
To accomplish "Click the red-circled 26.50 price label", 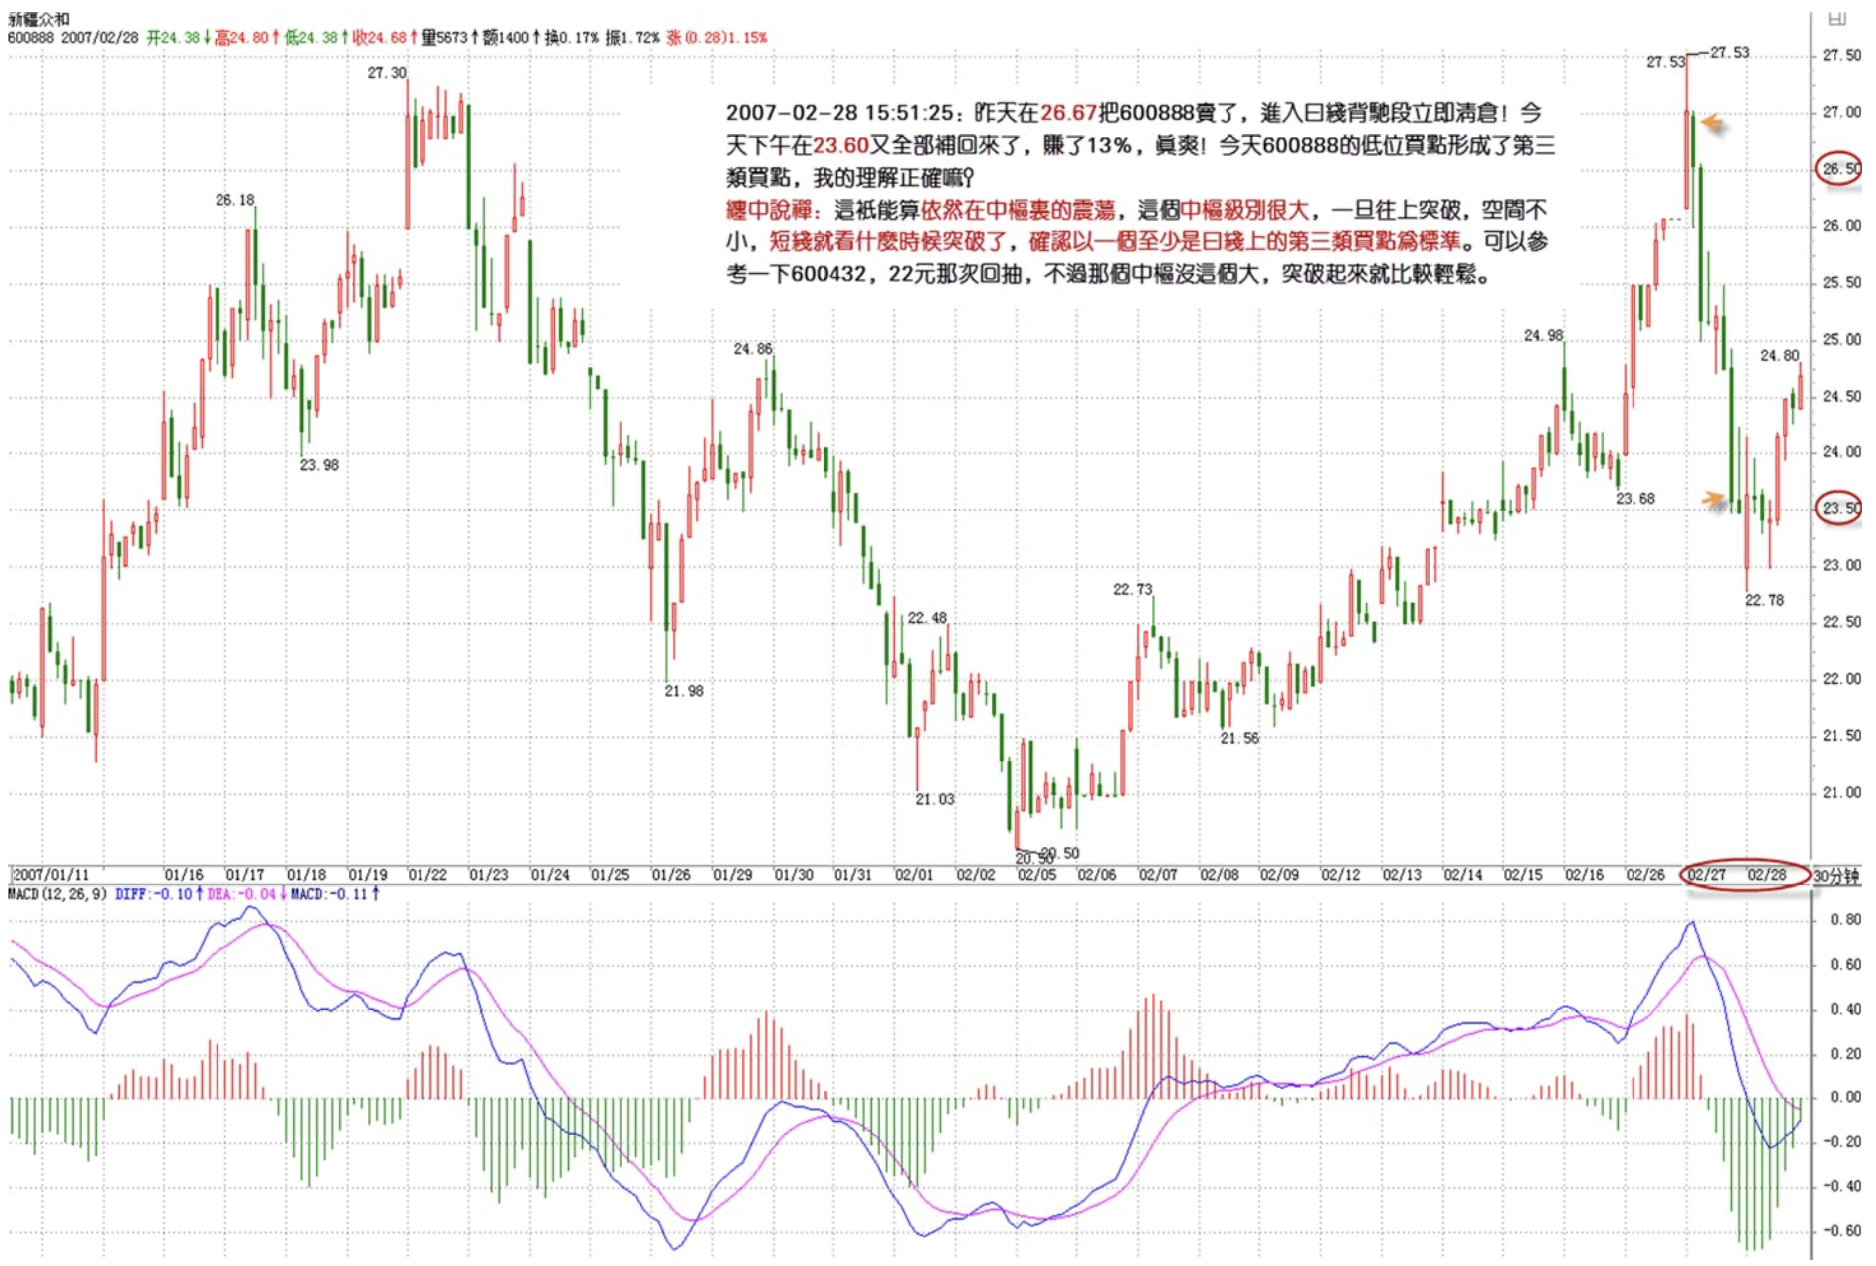I will [x=1839, y=169].
